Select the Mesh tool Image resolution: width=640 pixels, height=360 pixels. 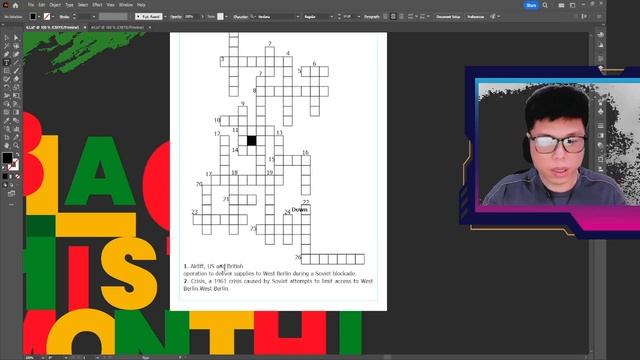[x=7, y=112]
